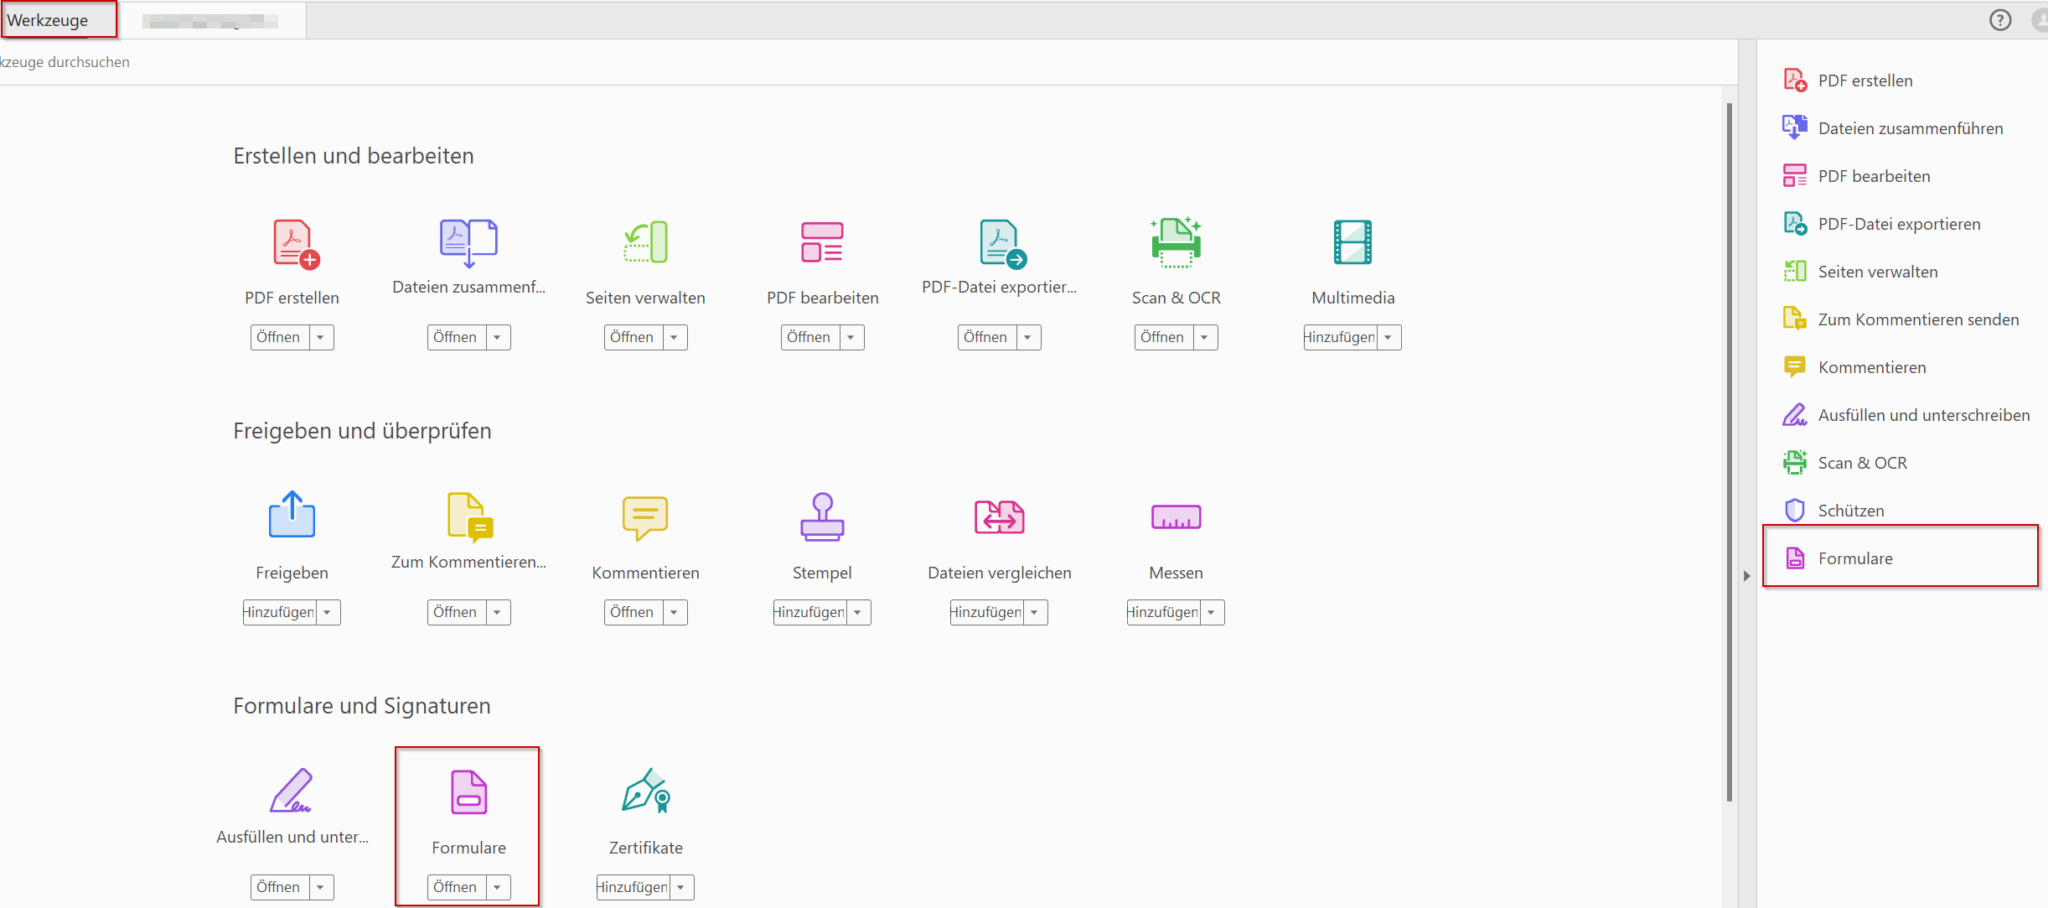Click the Multimedia film icon
Image resolution: width=2048 pixels, height=908 pixels.
coord(1352,243)
